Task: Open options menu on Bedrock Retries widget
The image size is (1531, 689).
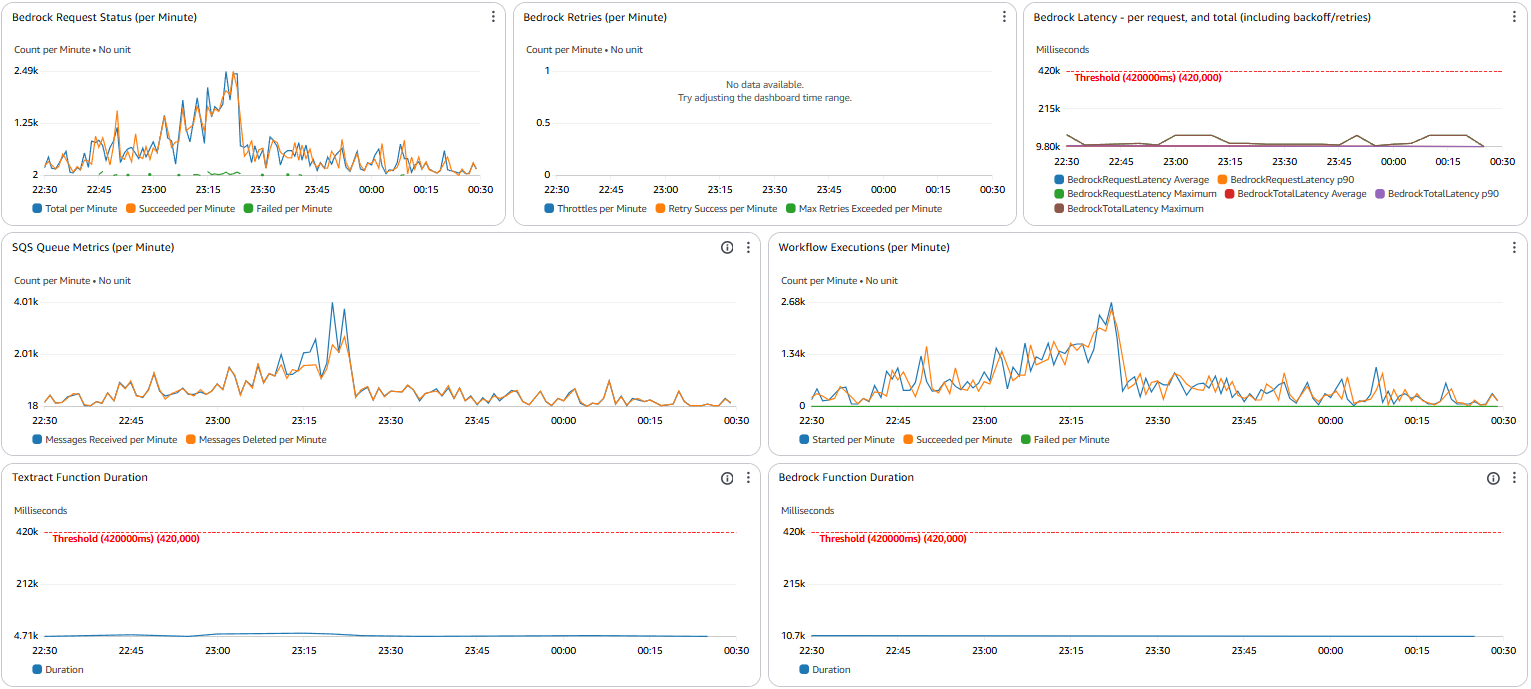Action: (1003, 16)
